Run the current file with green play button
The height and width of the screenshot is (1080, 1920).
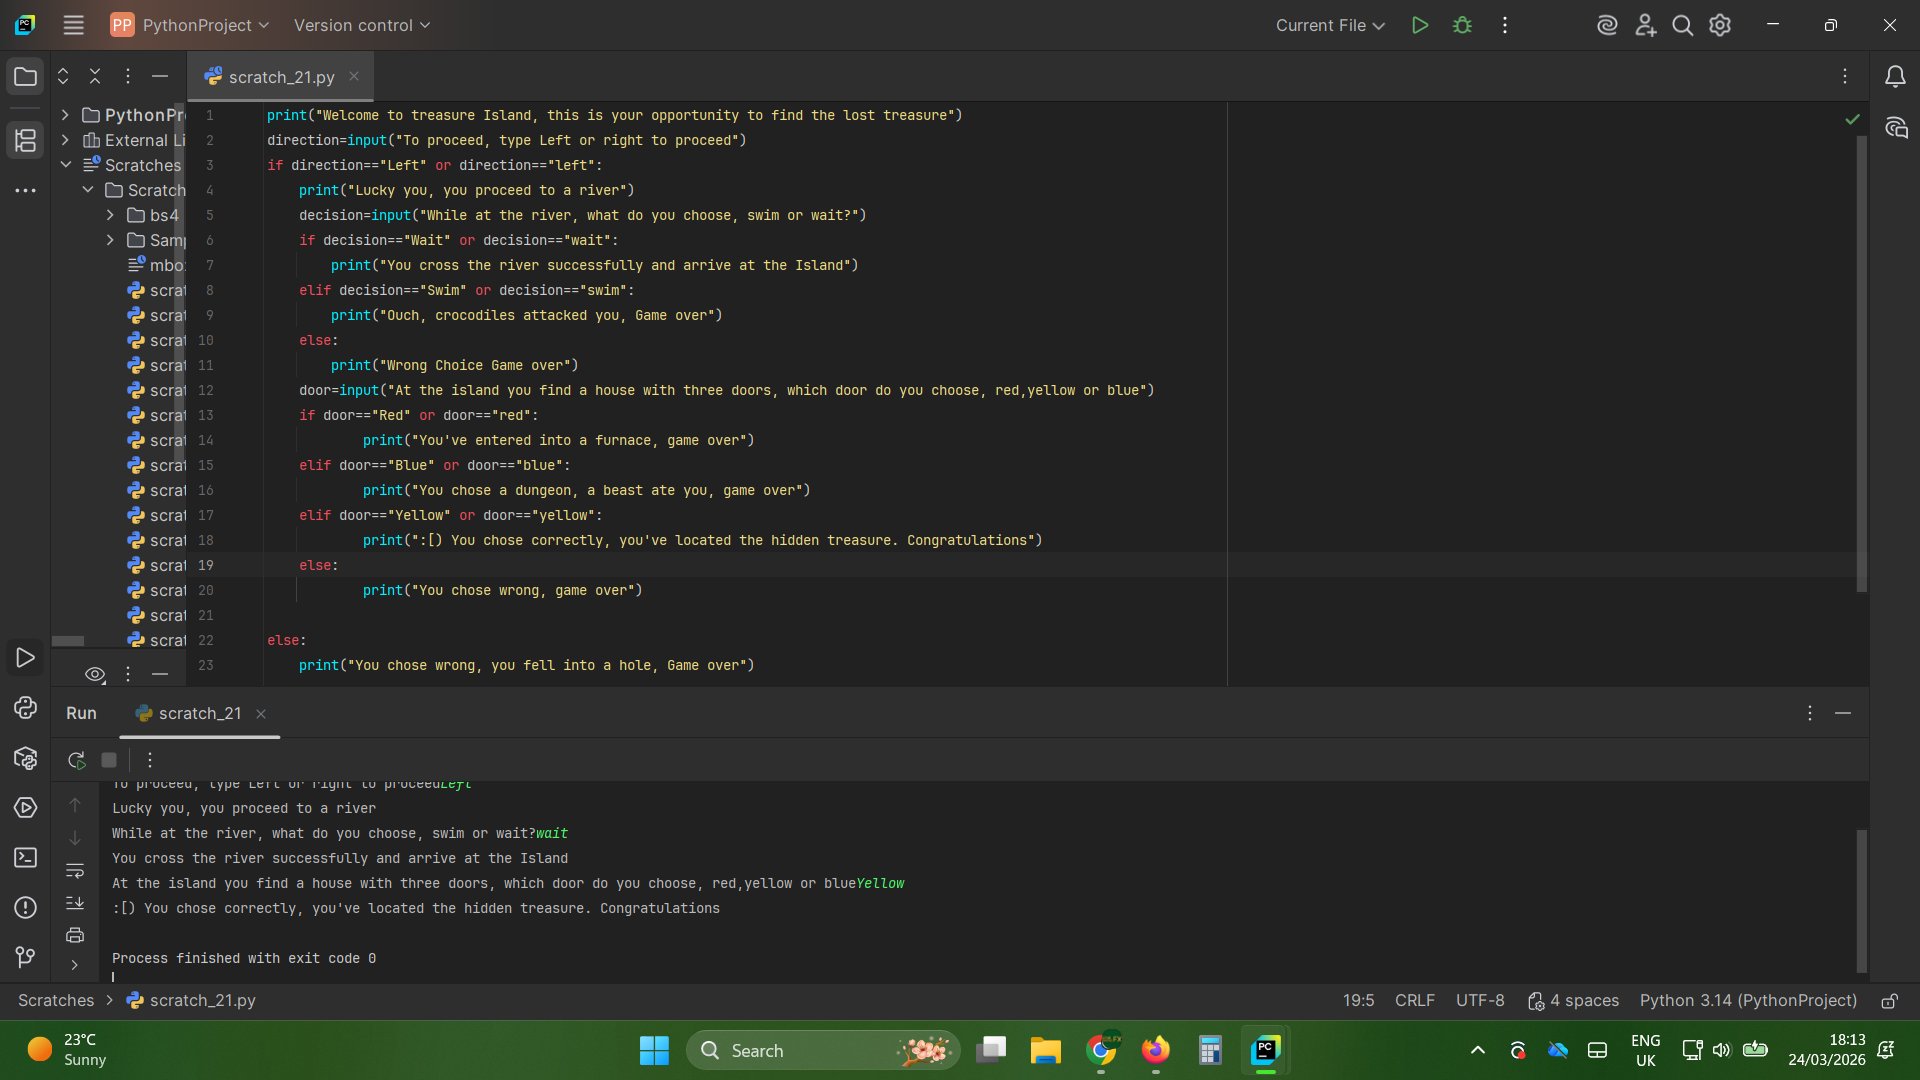(1419, 25)
